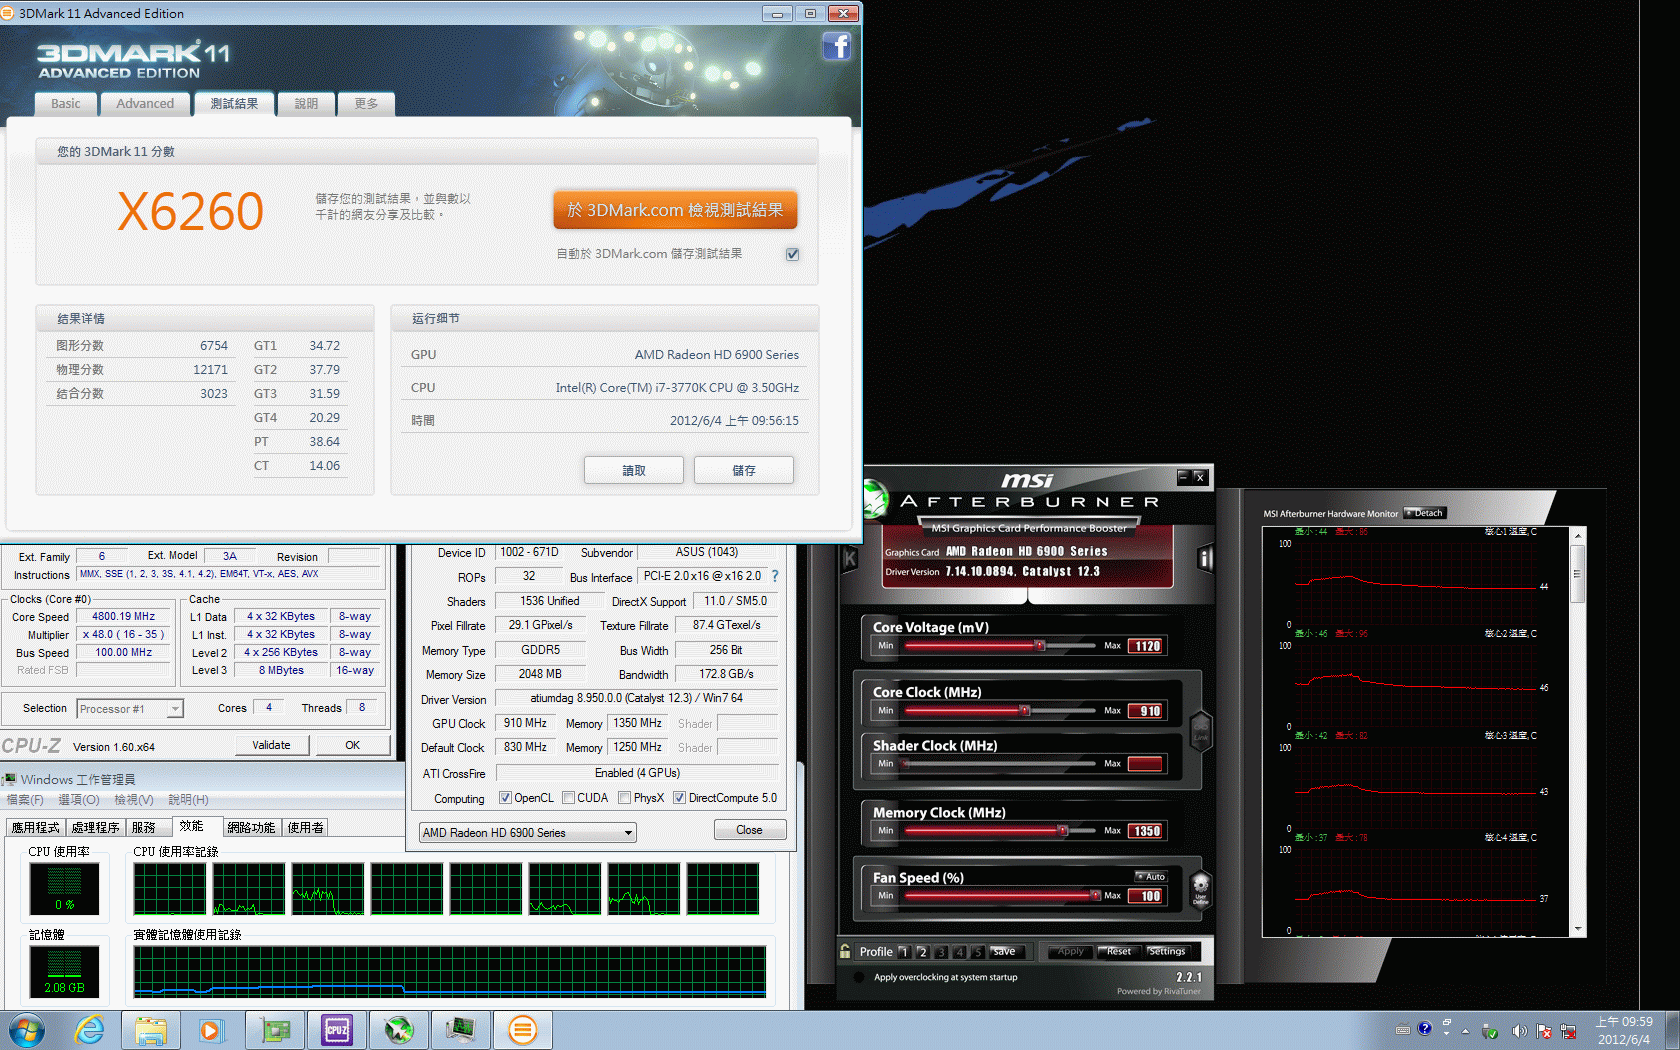Open Windows Media Player taskbar icon

click(x=211, y=1030)
